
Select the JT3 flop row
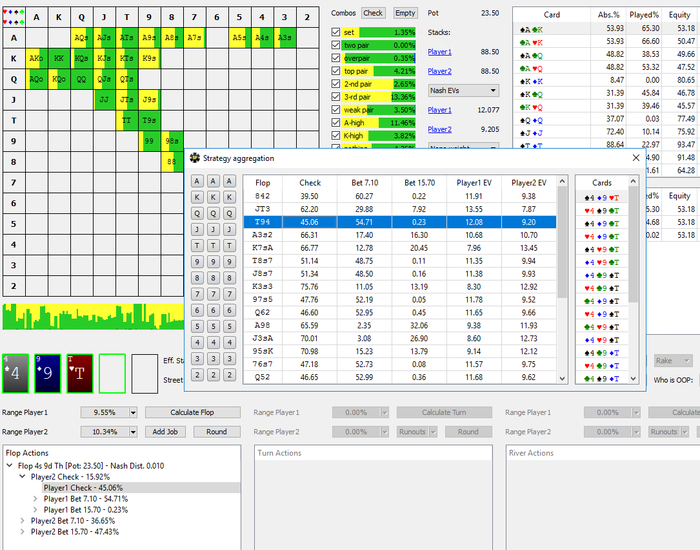tap(400, 209)
